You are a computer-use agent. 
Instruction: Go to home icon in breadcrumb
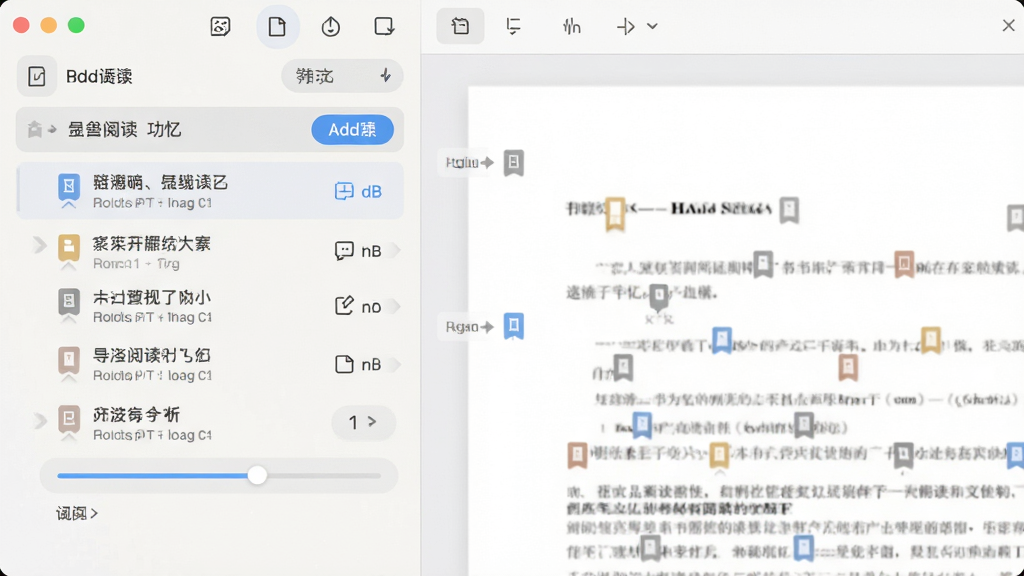pyautogui.click(x=35, y=129)
